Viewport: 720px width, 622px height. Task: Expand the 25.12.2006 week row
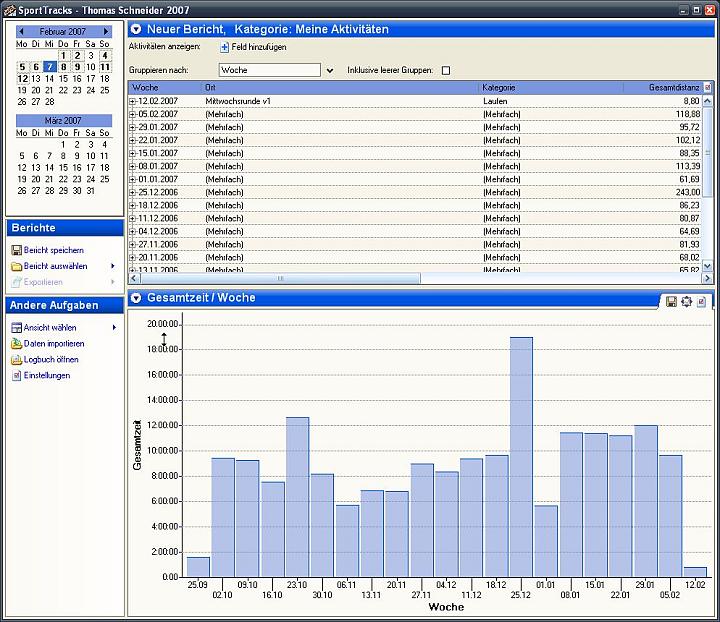(133, 192)
